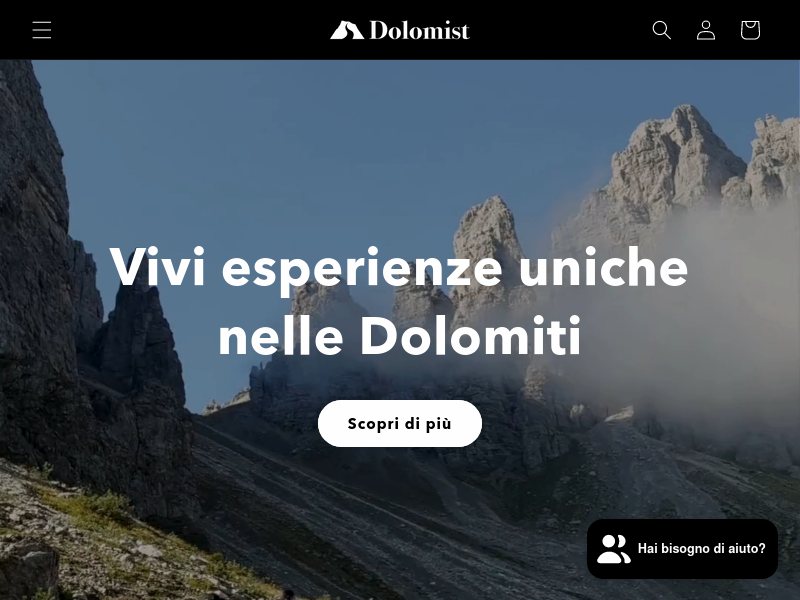This screenshot has height=600, width=800.
Task: Open the "Hai bisogno di aiuto?" chat
Action: (x=682, y=549)
